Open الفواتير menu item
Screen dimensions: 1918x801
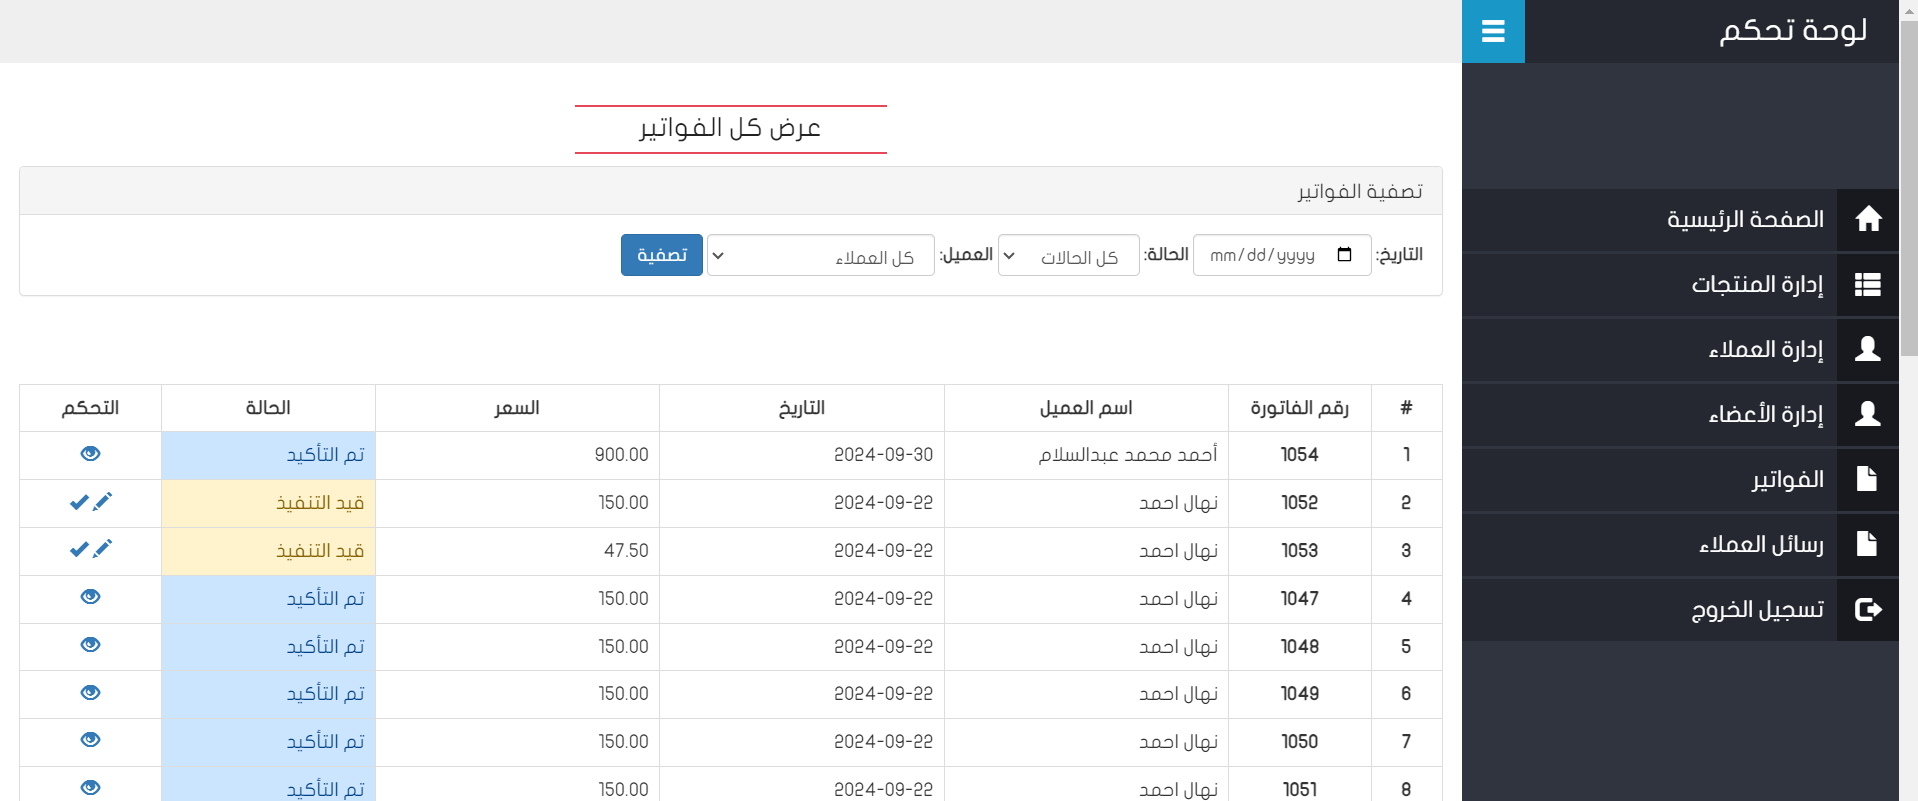tap(1680, 479)
